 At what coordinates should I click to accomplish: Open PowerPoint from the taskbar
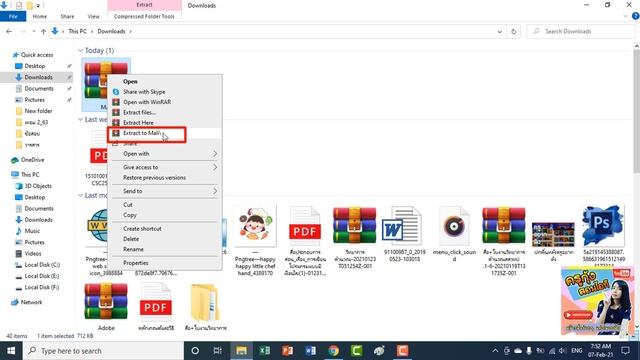(x=288, y=351)
